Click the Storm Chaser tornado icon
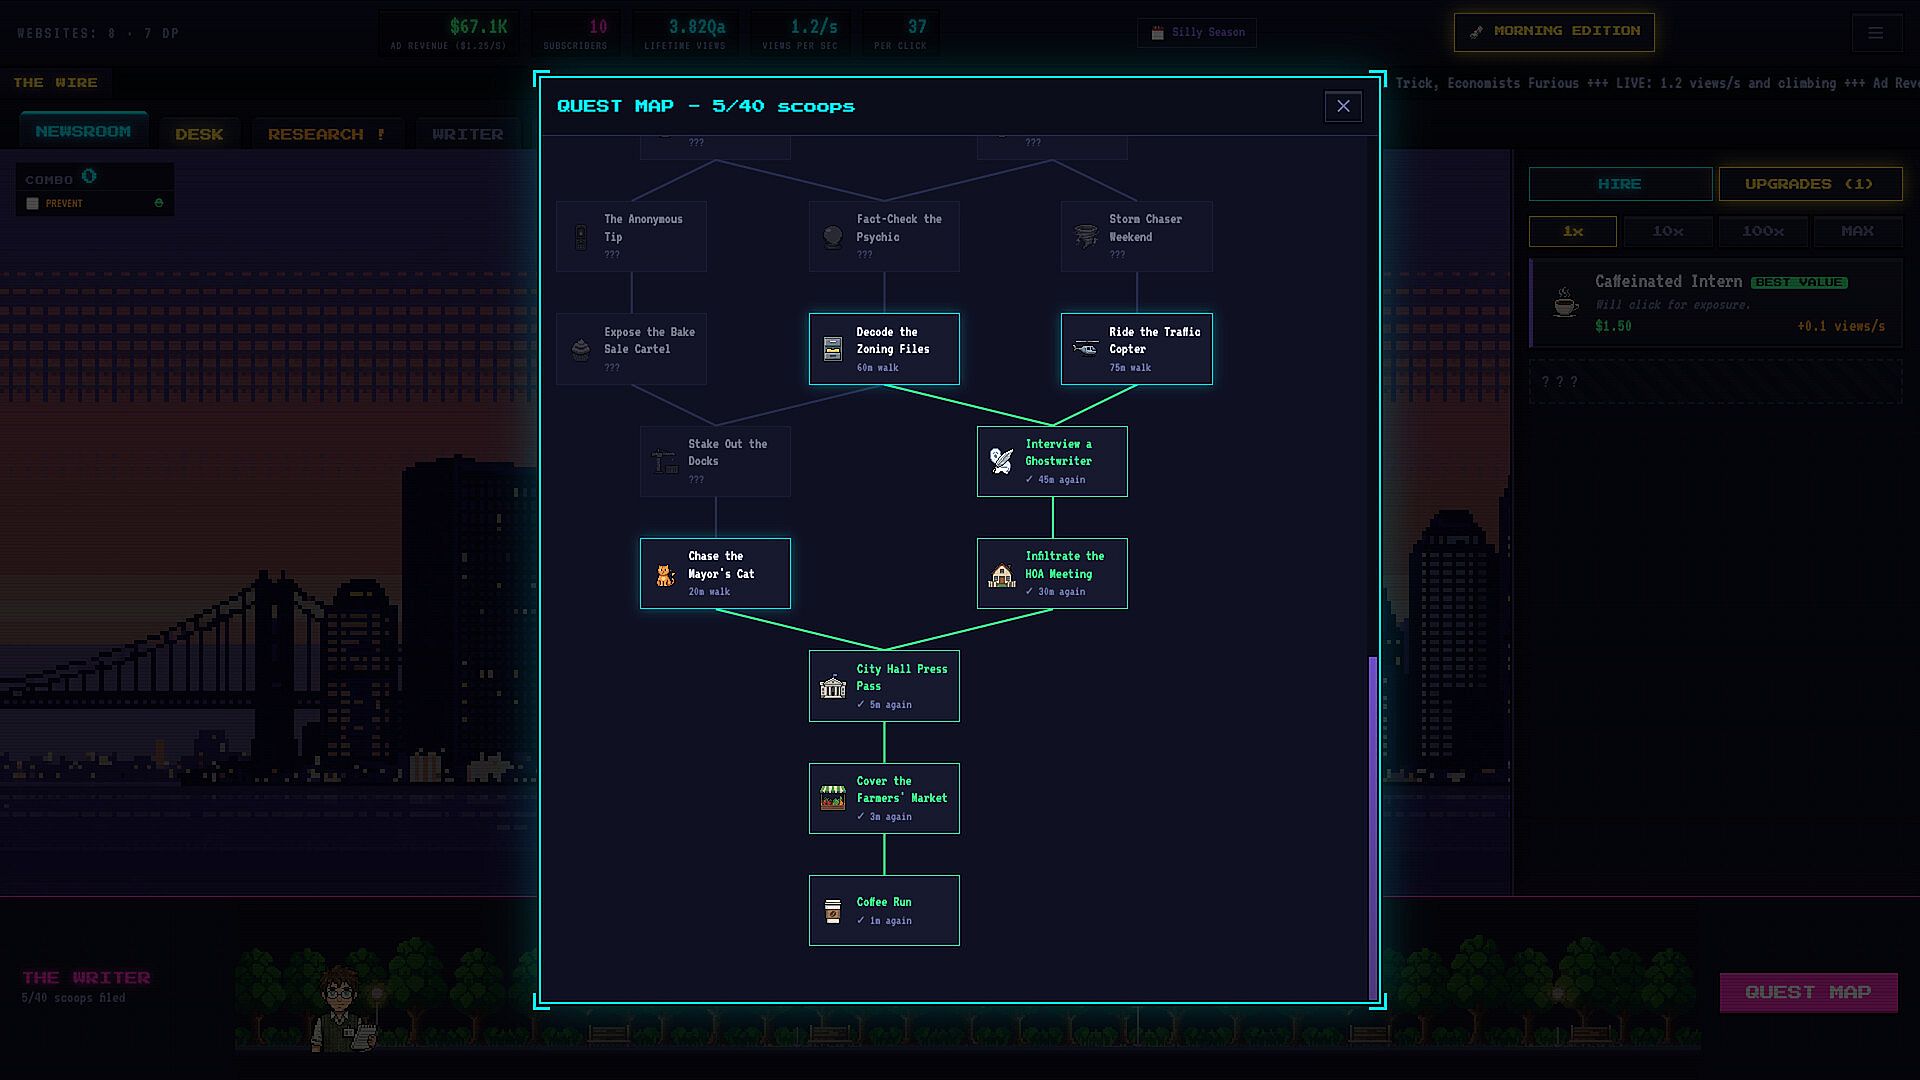 click(1085, 237)
